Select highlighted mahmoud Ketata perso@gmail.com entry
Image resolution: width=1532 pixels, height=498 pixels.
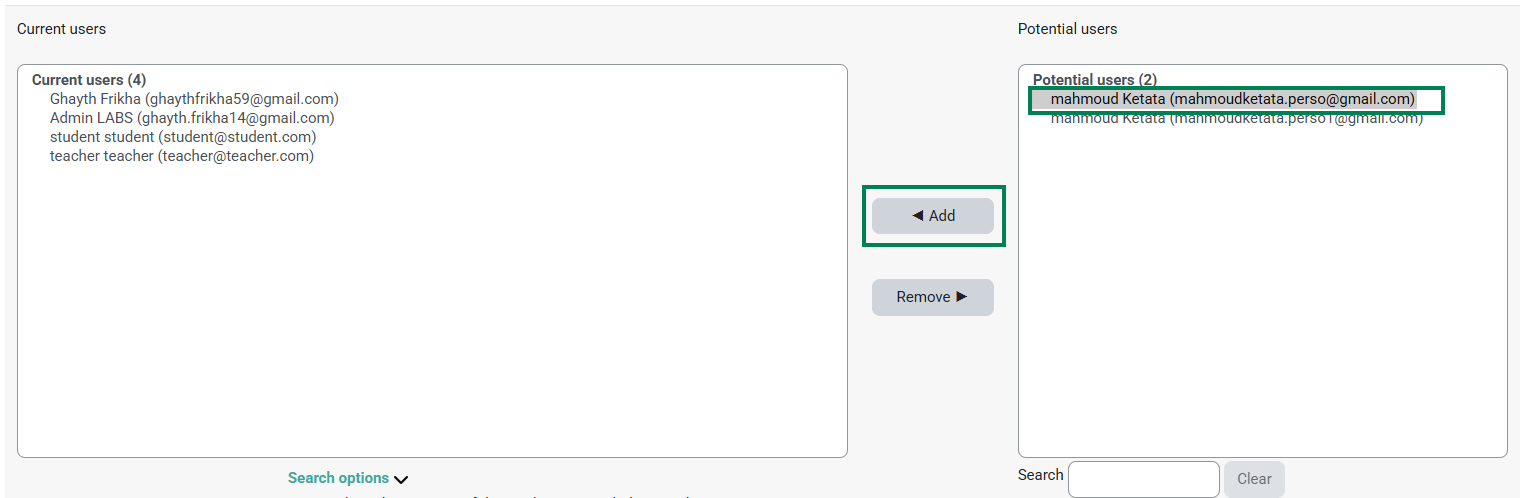1232,99
